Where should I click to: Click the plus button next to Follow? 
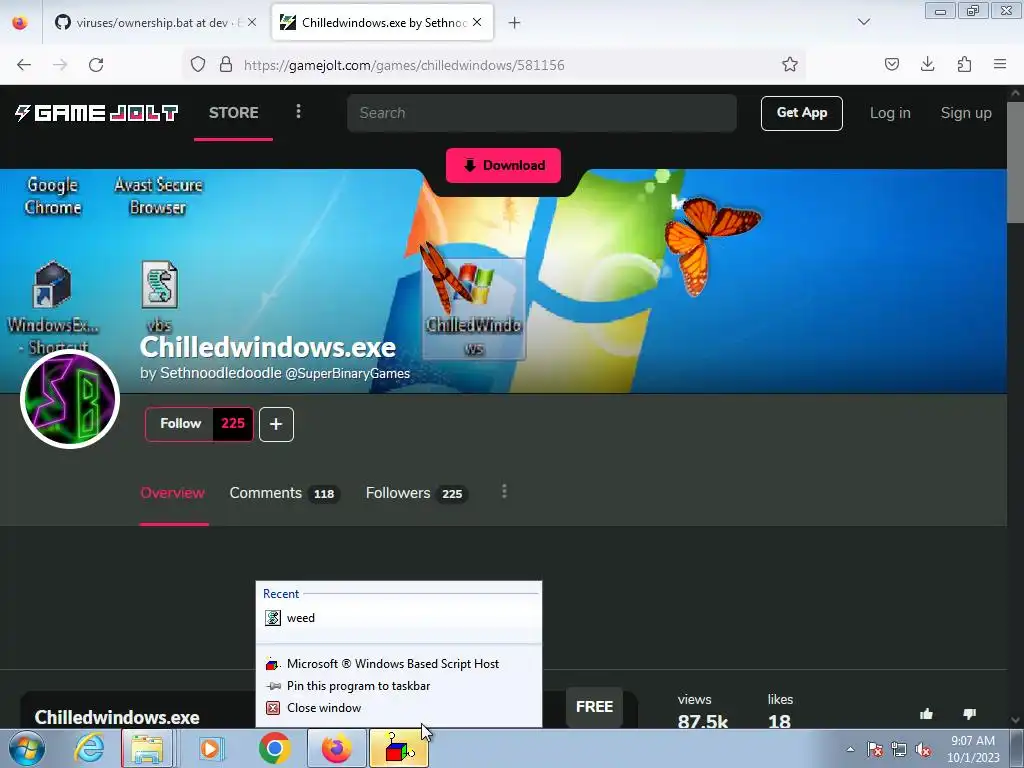point(276,424)
